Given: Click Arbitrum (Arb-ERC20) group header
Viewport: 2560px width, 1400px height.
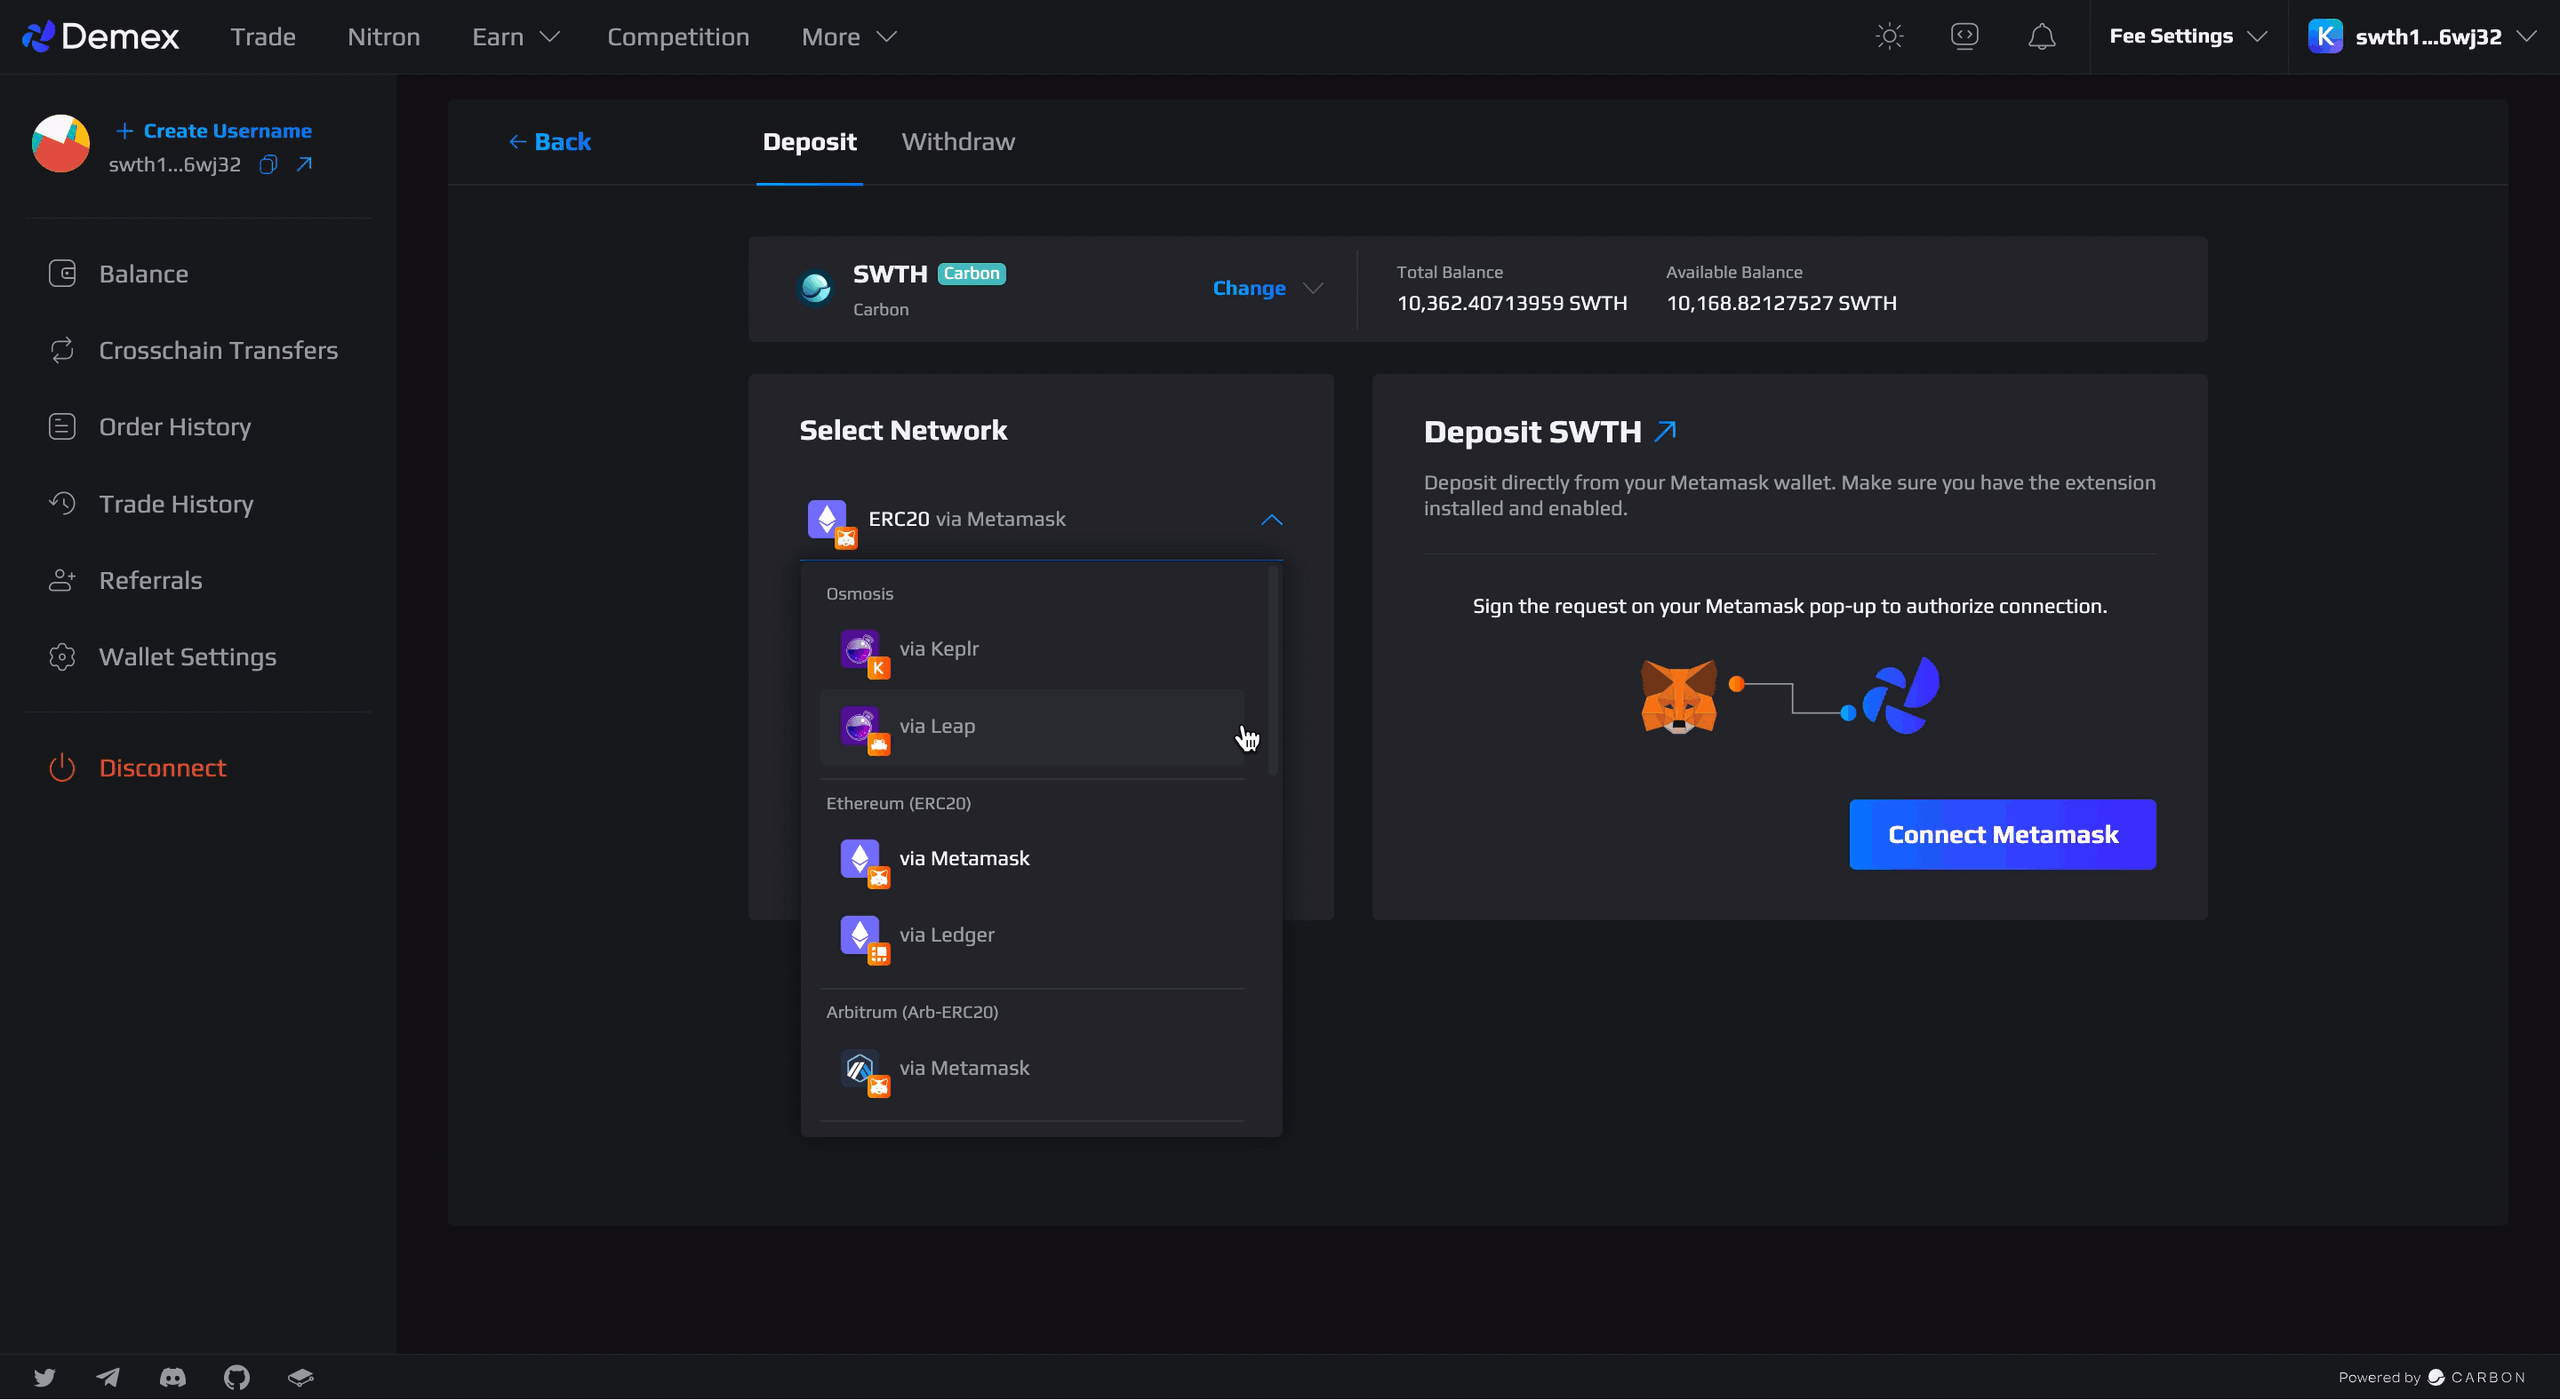Looking at the screenshot, I should point(912,1012).
